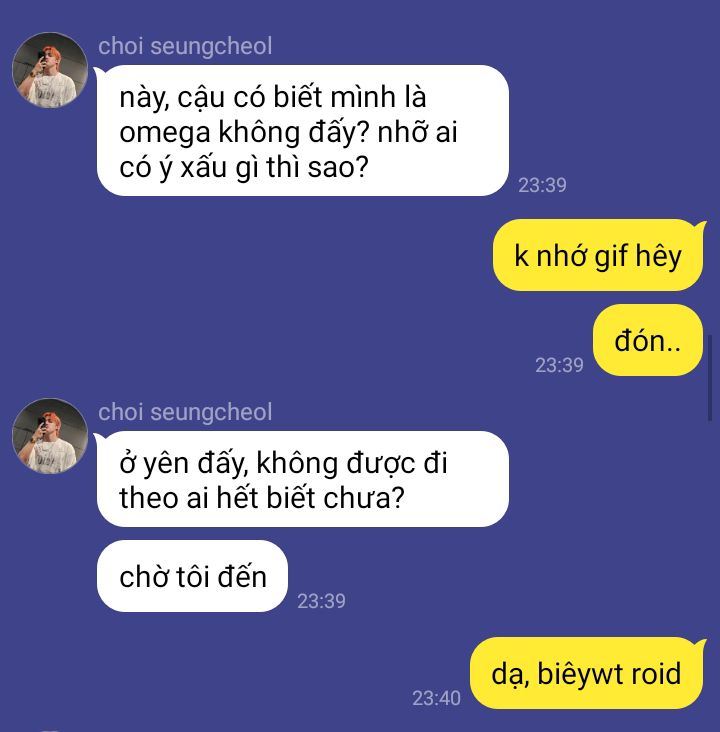The image size is (720, 732).
Task: Click the chat scrollbar thumb on the right
Action: click(710, 378)
